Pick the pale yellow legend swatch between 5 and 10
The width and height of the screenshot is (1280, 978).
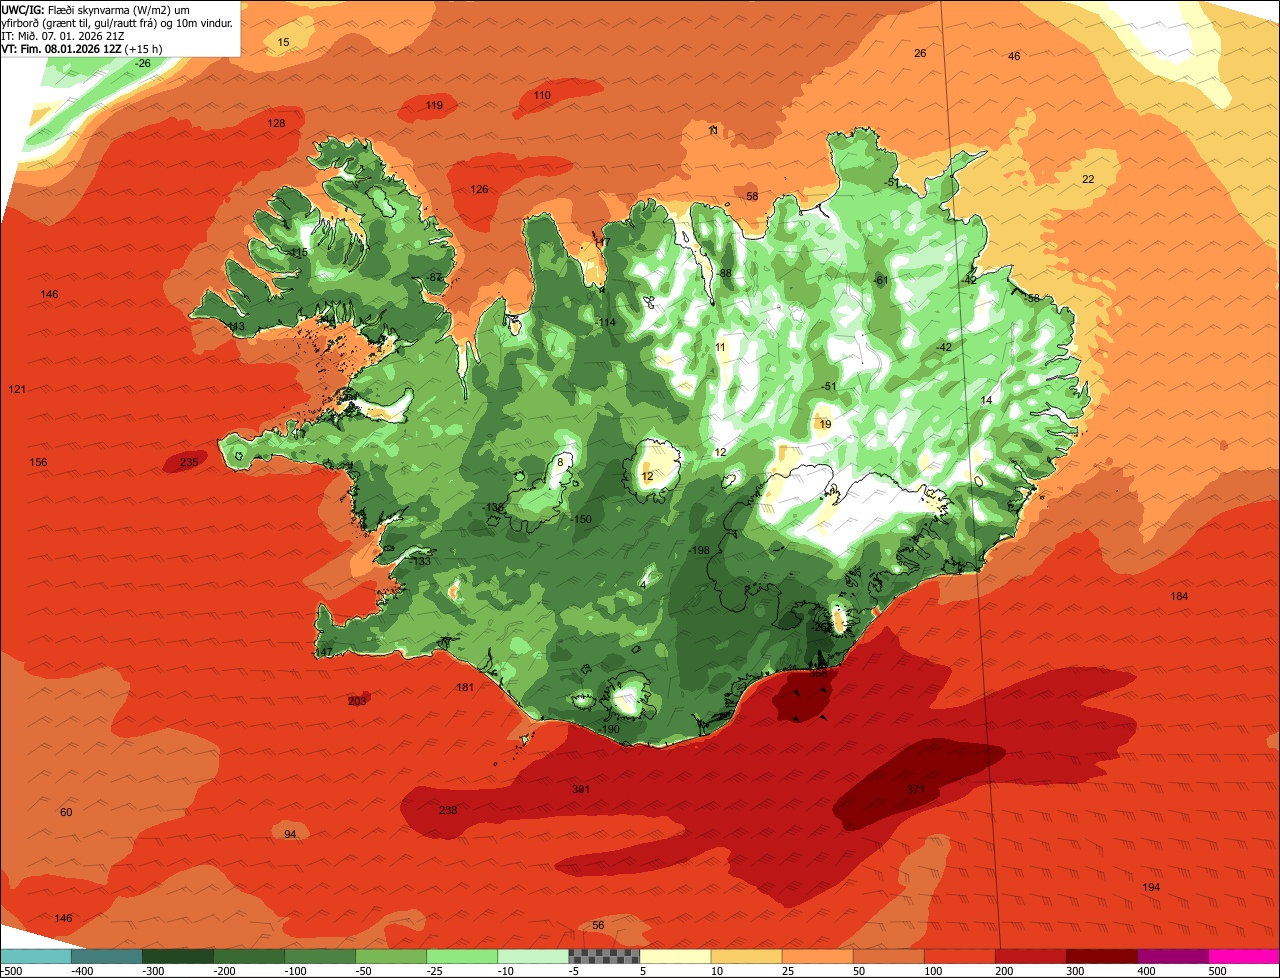click(x=675, y=957)
